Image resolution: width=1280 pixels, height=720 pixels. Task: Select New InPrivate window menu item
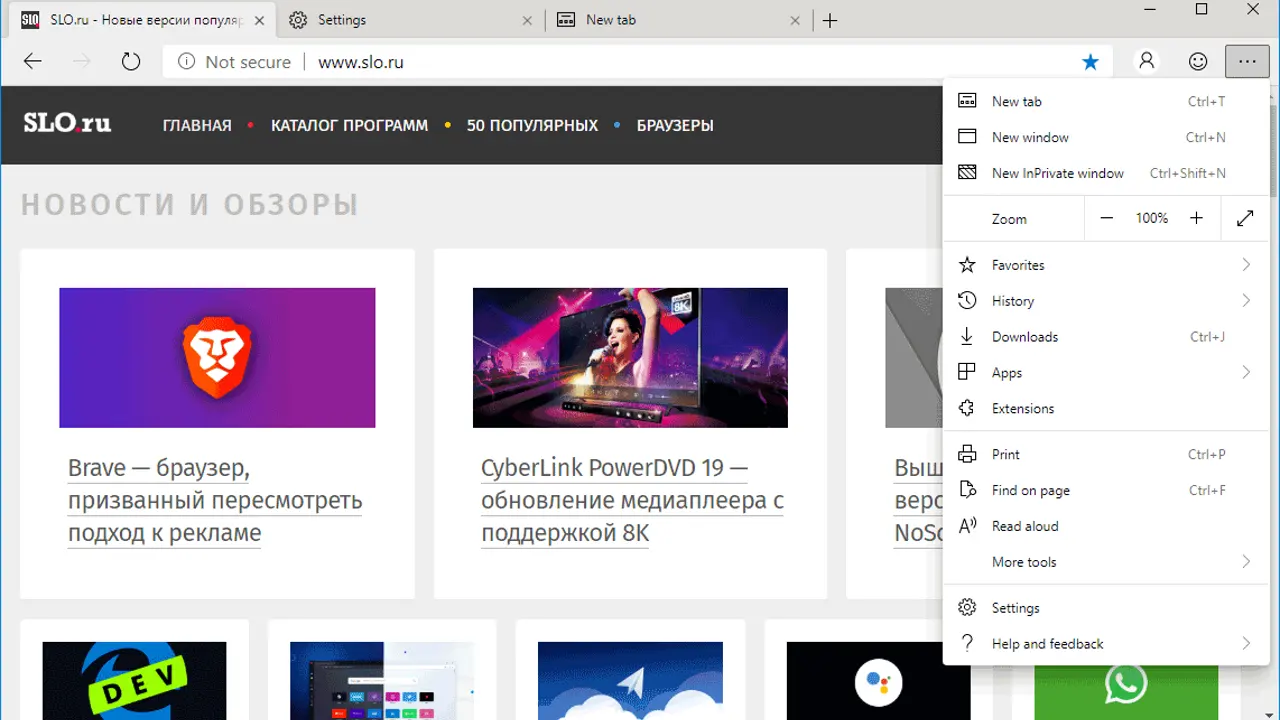click(x=1057, y=173)
